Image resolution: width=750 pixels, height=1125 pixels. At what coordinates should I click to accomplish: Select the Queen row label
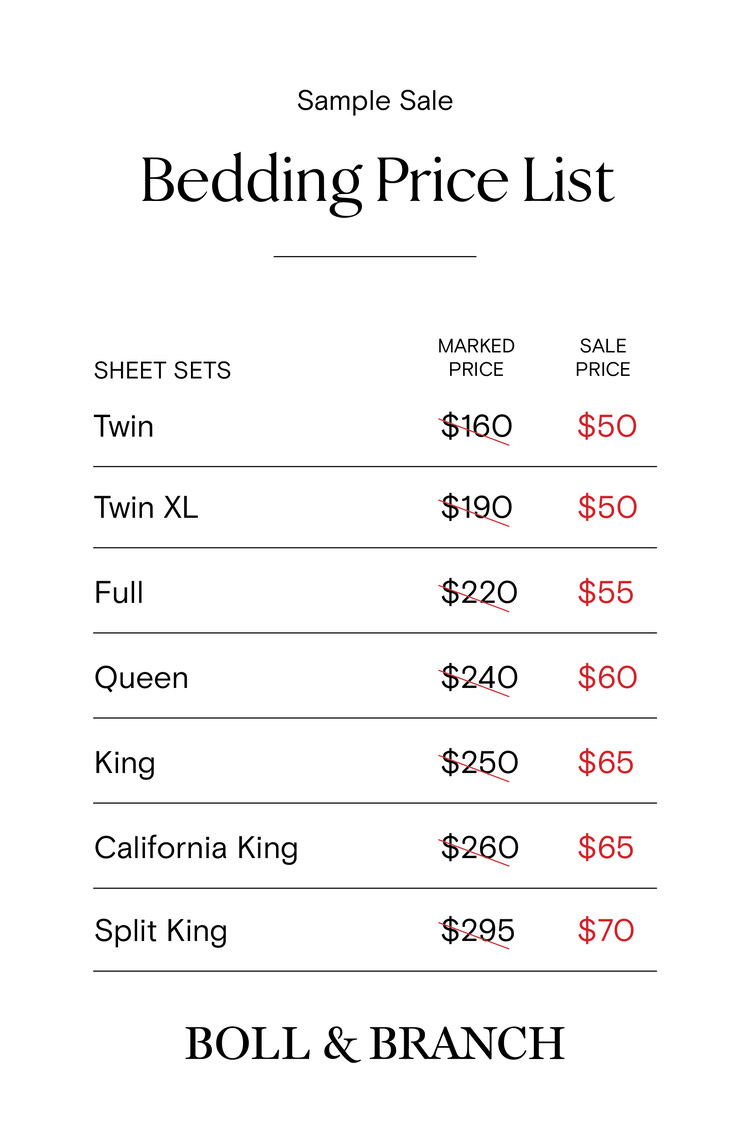pos(141,678)
